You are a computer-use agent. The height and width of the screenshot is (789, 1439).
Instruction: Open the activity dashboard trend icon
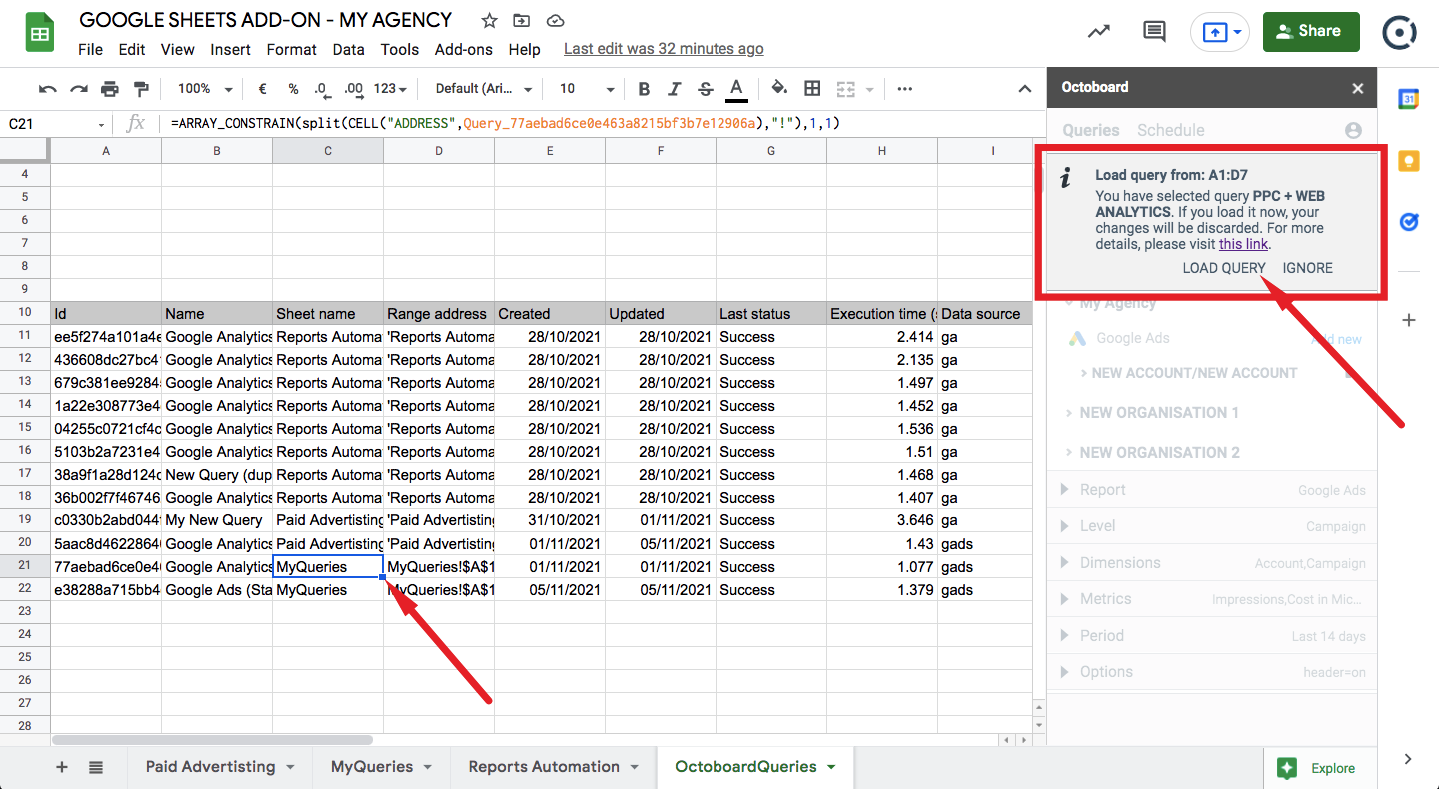coord(1099,31)
